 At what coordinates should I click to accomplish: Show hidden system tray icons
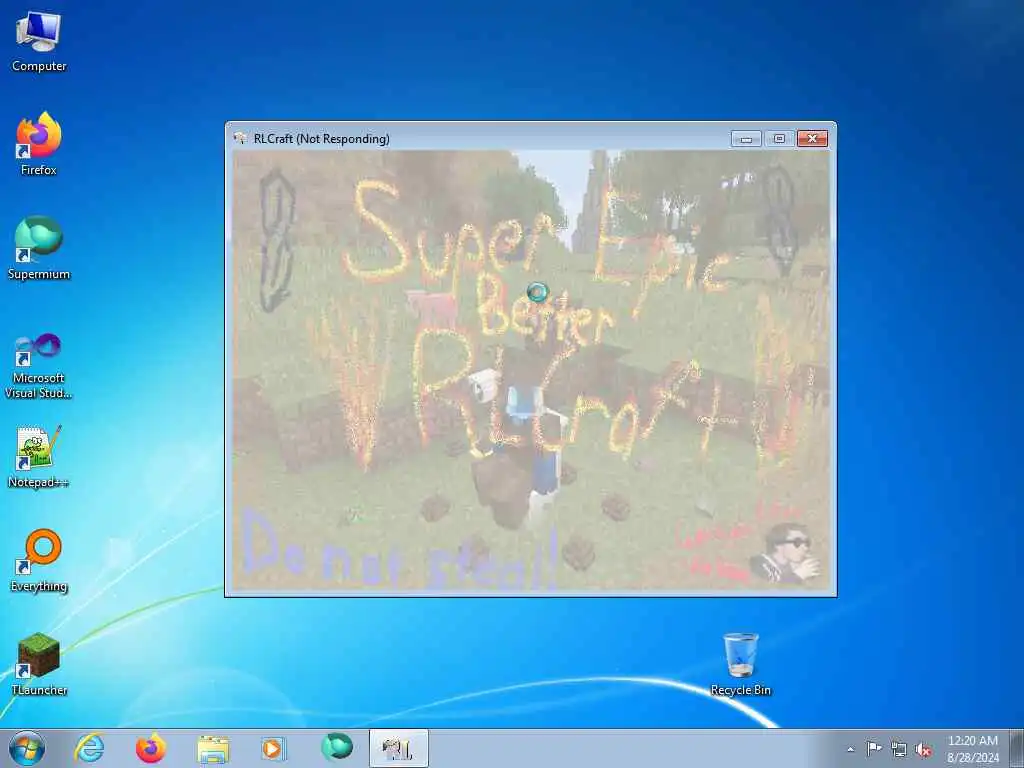click(x=850, y=750)
